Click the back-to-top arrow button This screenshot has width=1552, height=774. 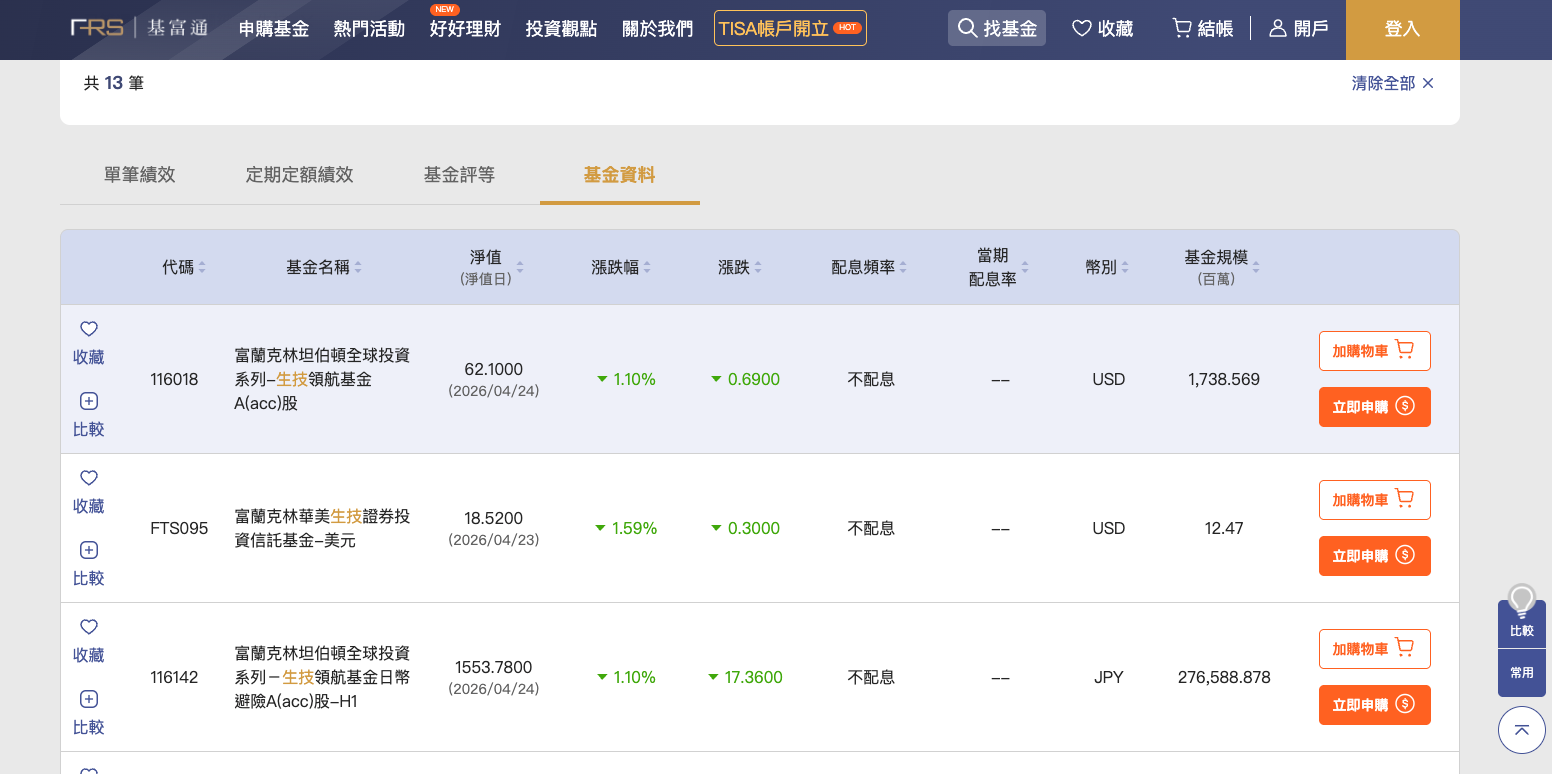(x=1522, y=730)
